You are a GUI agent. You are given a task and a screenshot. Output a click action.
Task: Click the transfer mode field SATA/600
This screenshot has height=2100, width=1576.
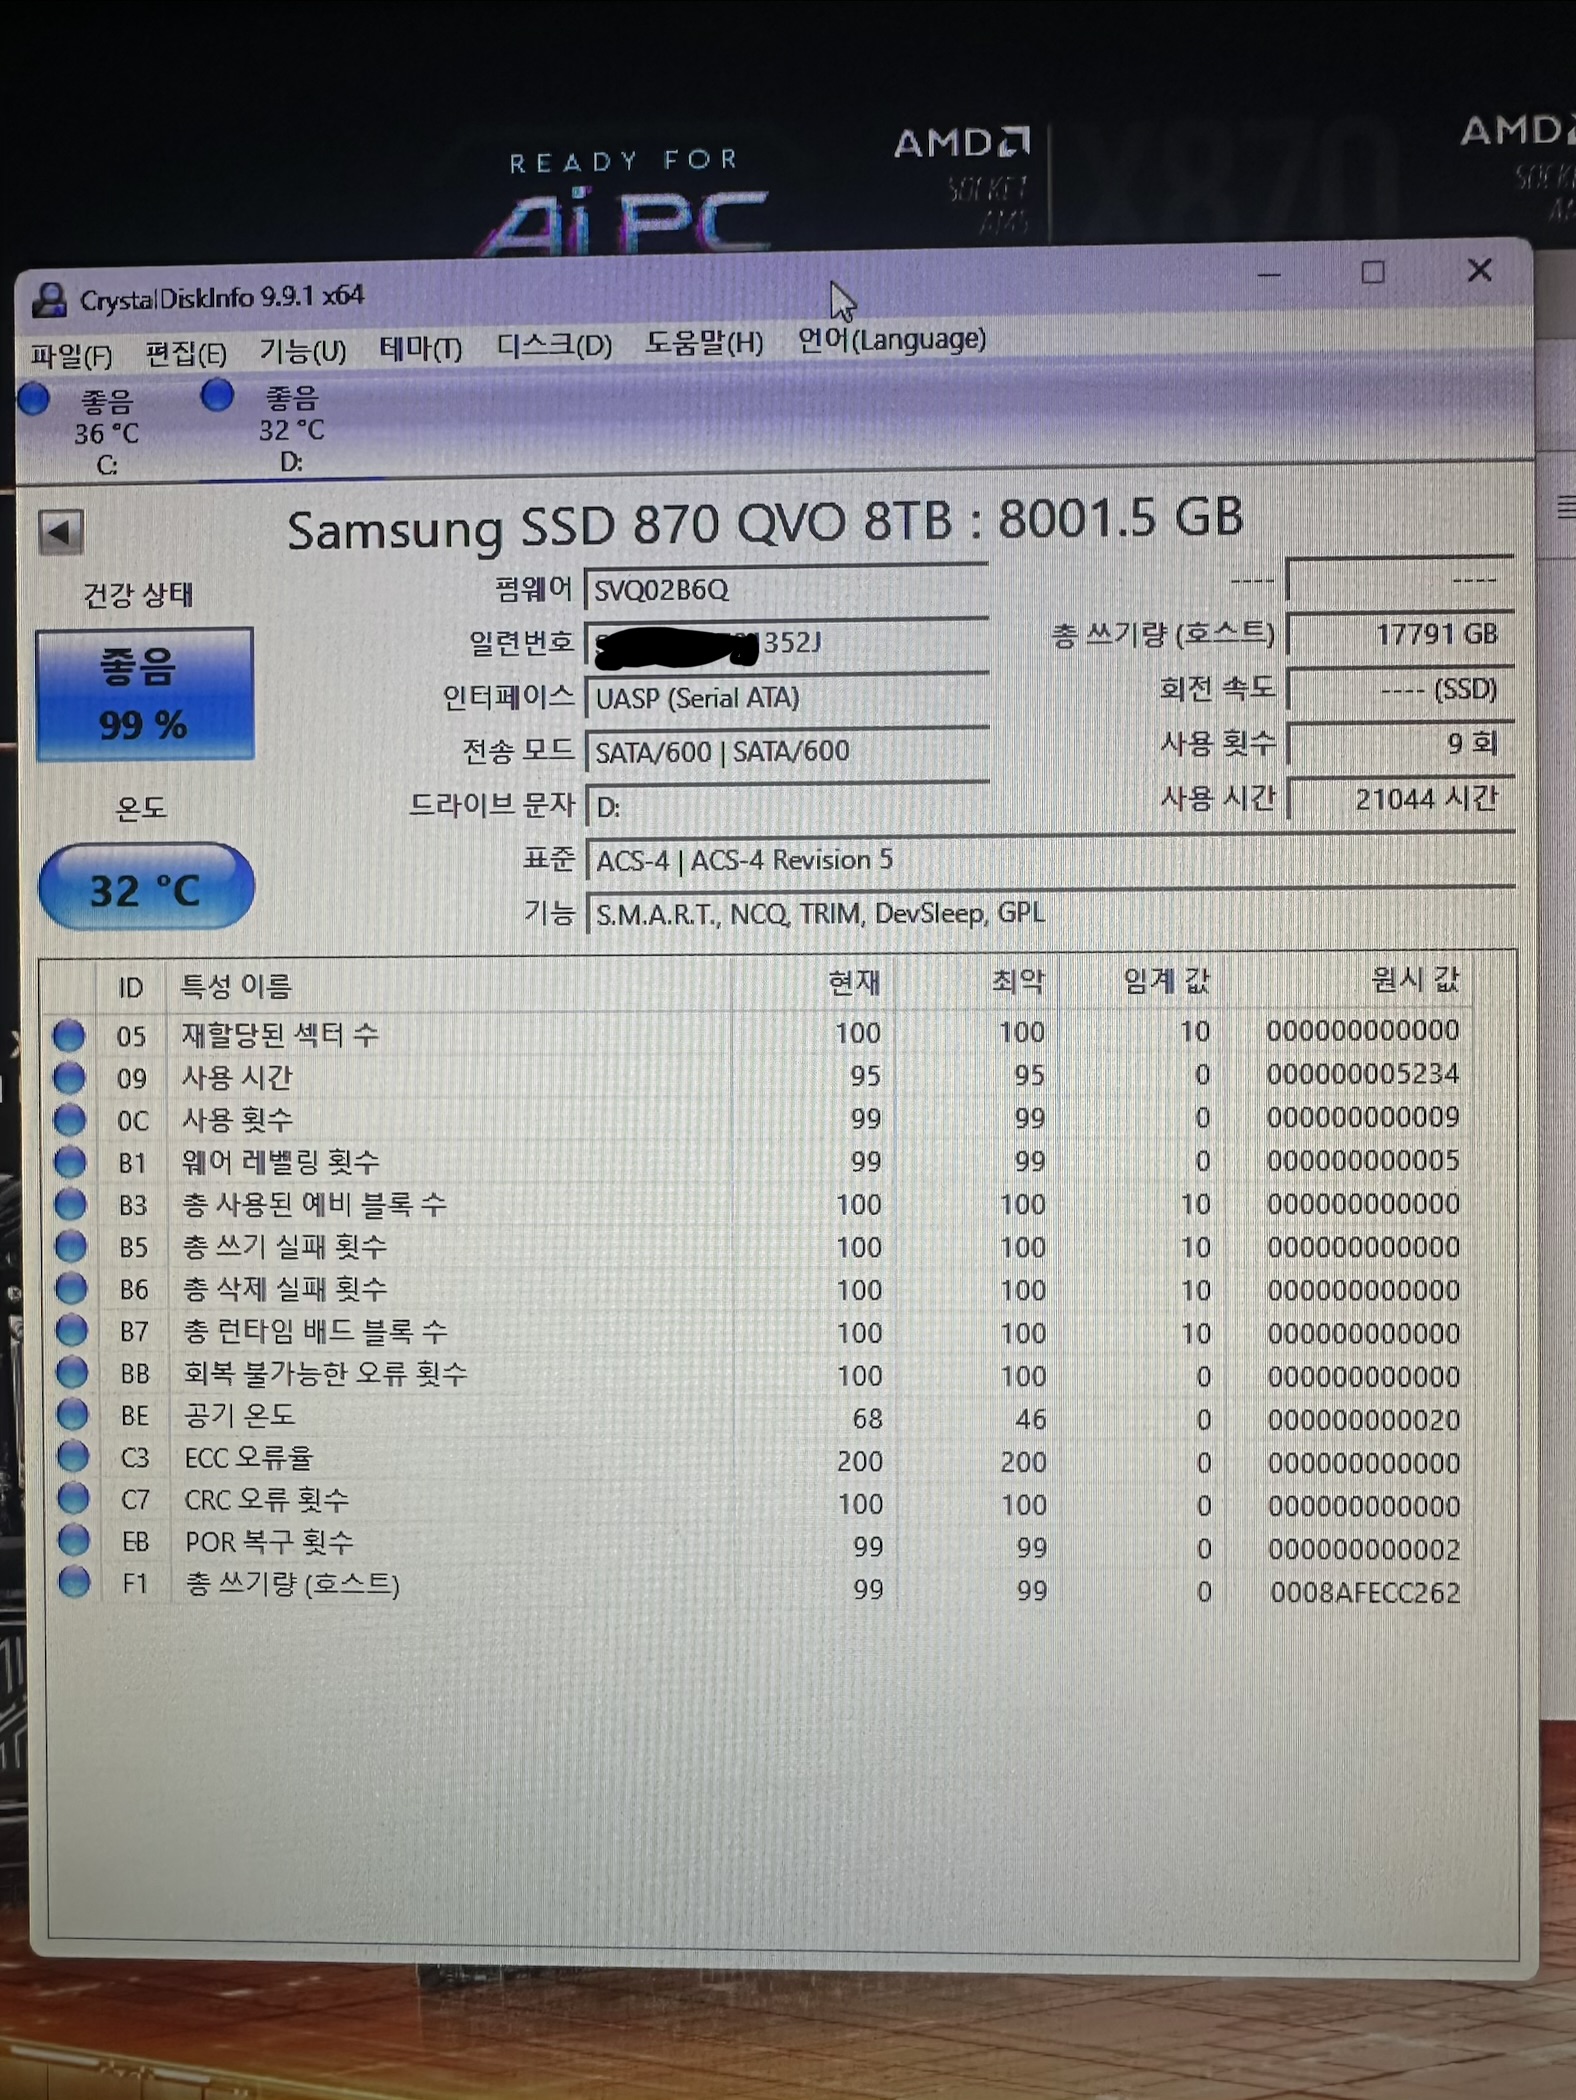click(x=787, y=752)
